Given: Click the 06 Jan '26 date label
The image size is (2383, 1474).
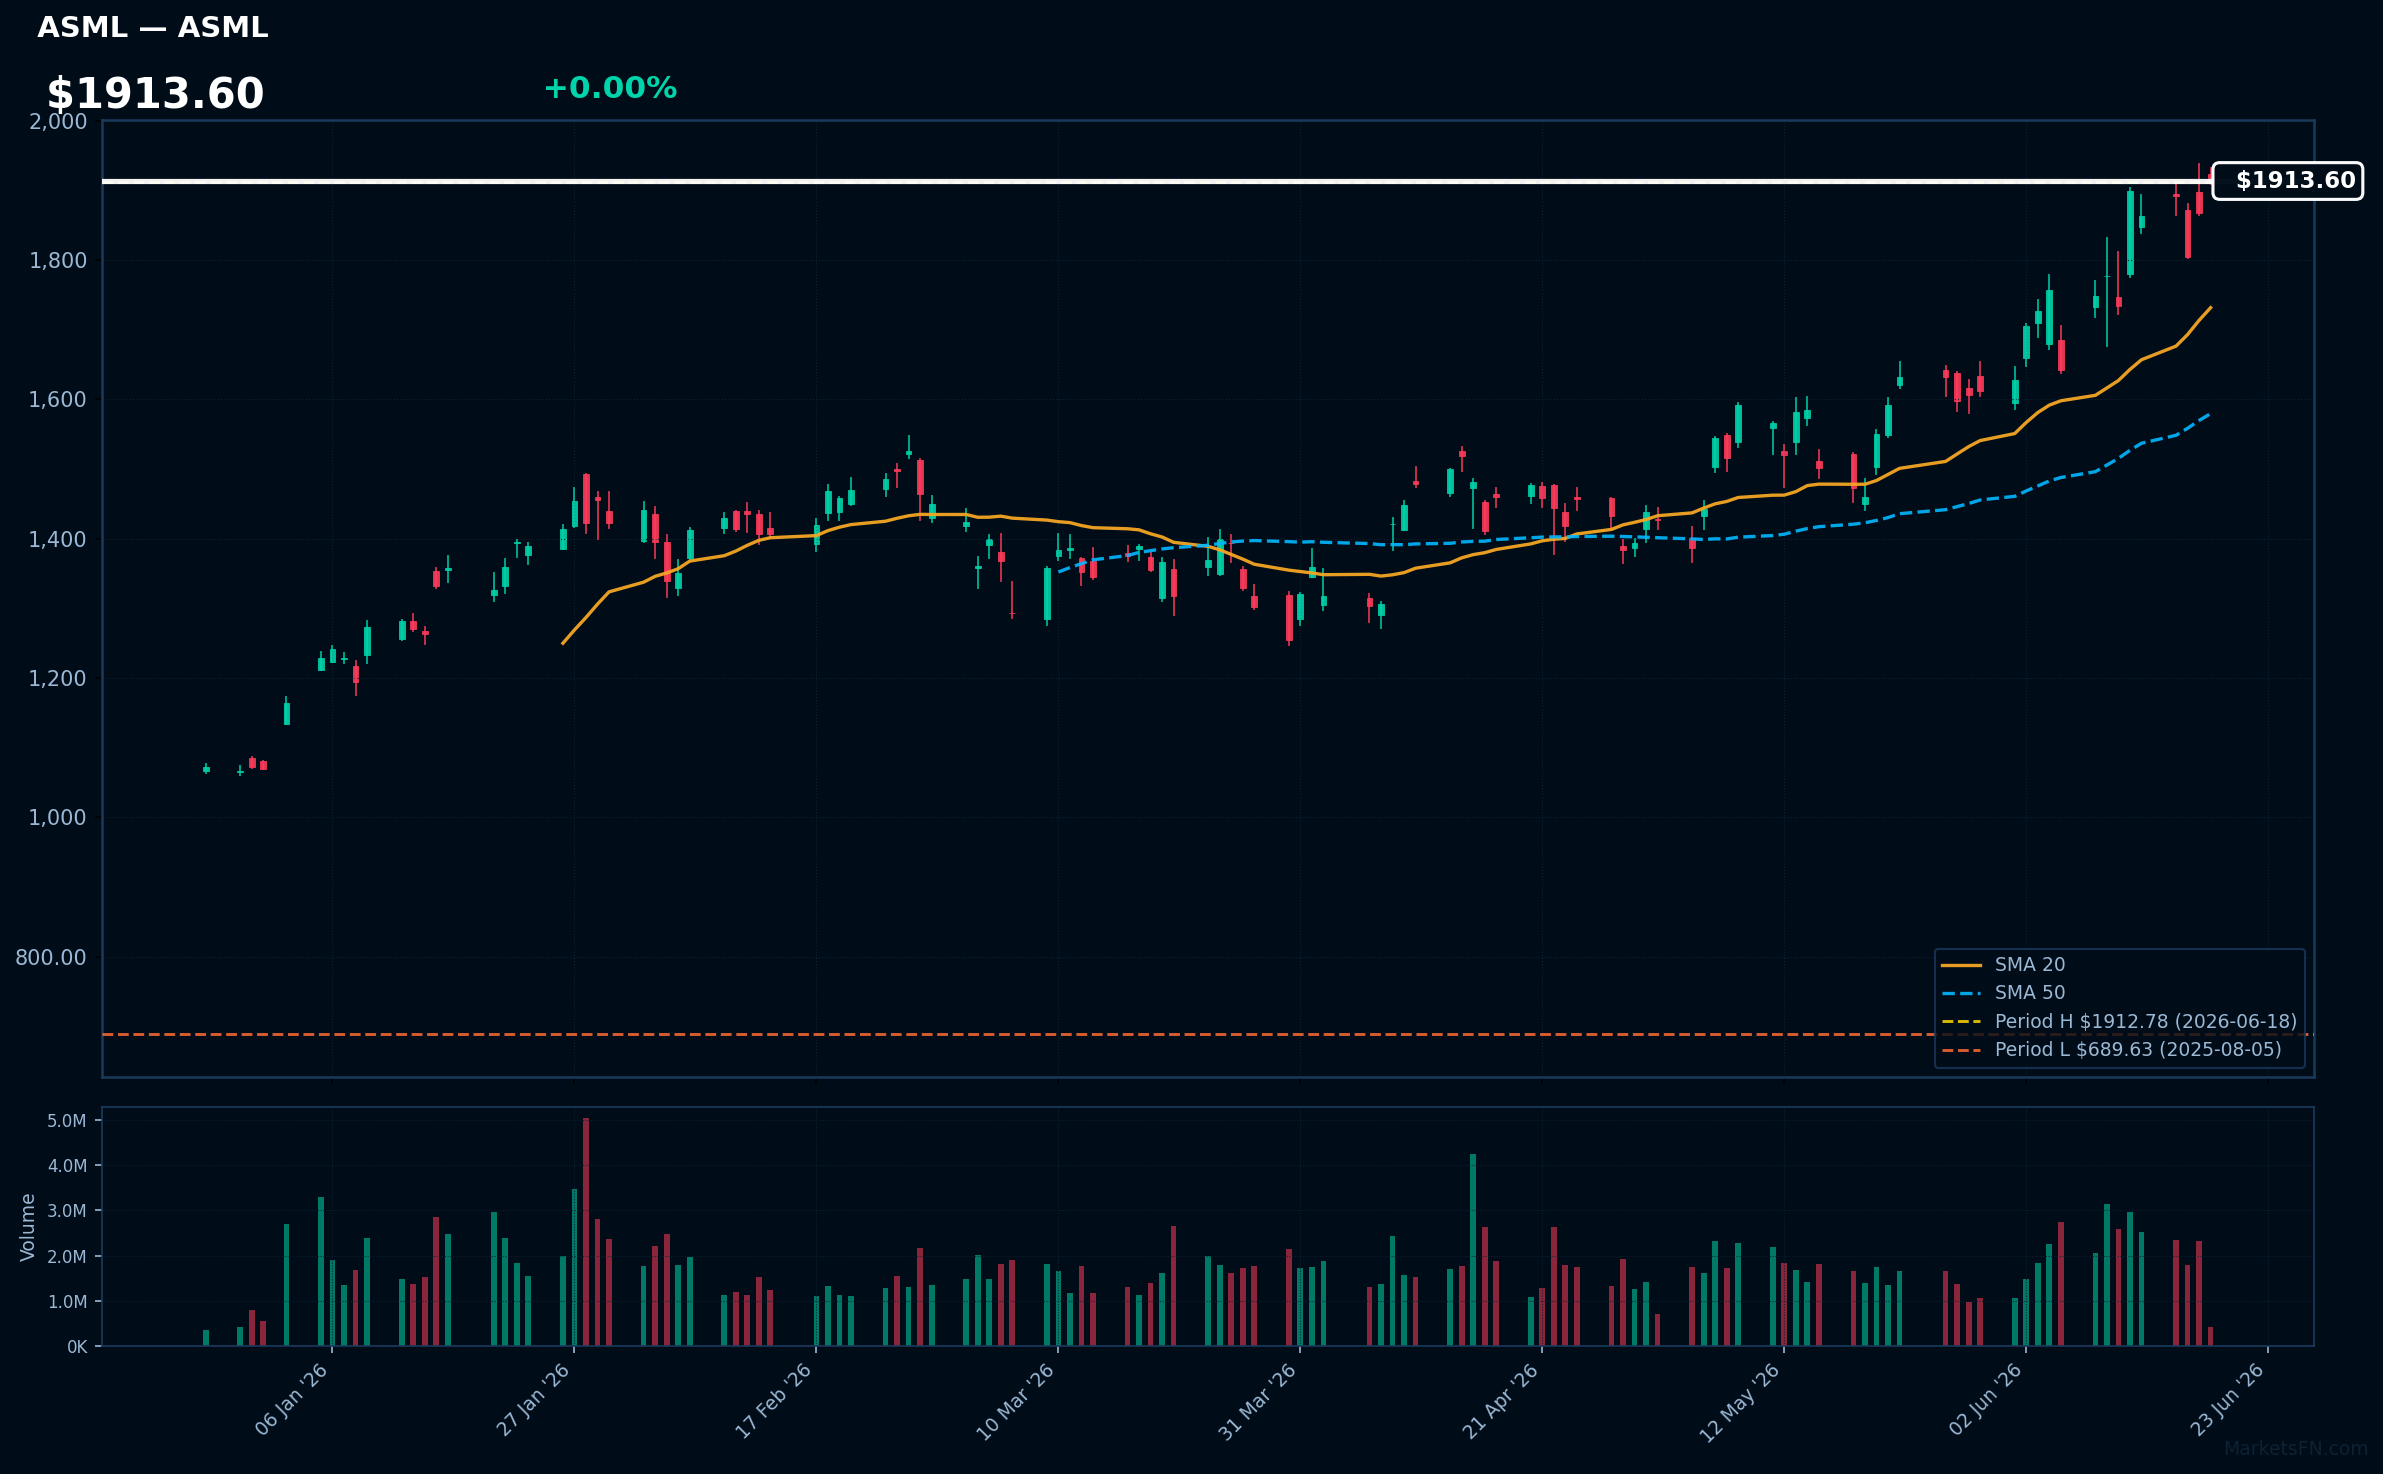Looking at the screenshot, I should point(292,1400).
